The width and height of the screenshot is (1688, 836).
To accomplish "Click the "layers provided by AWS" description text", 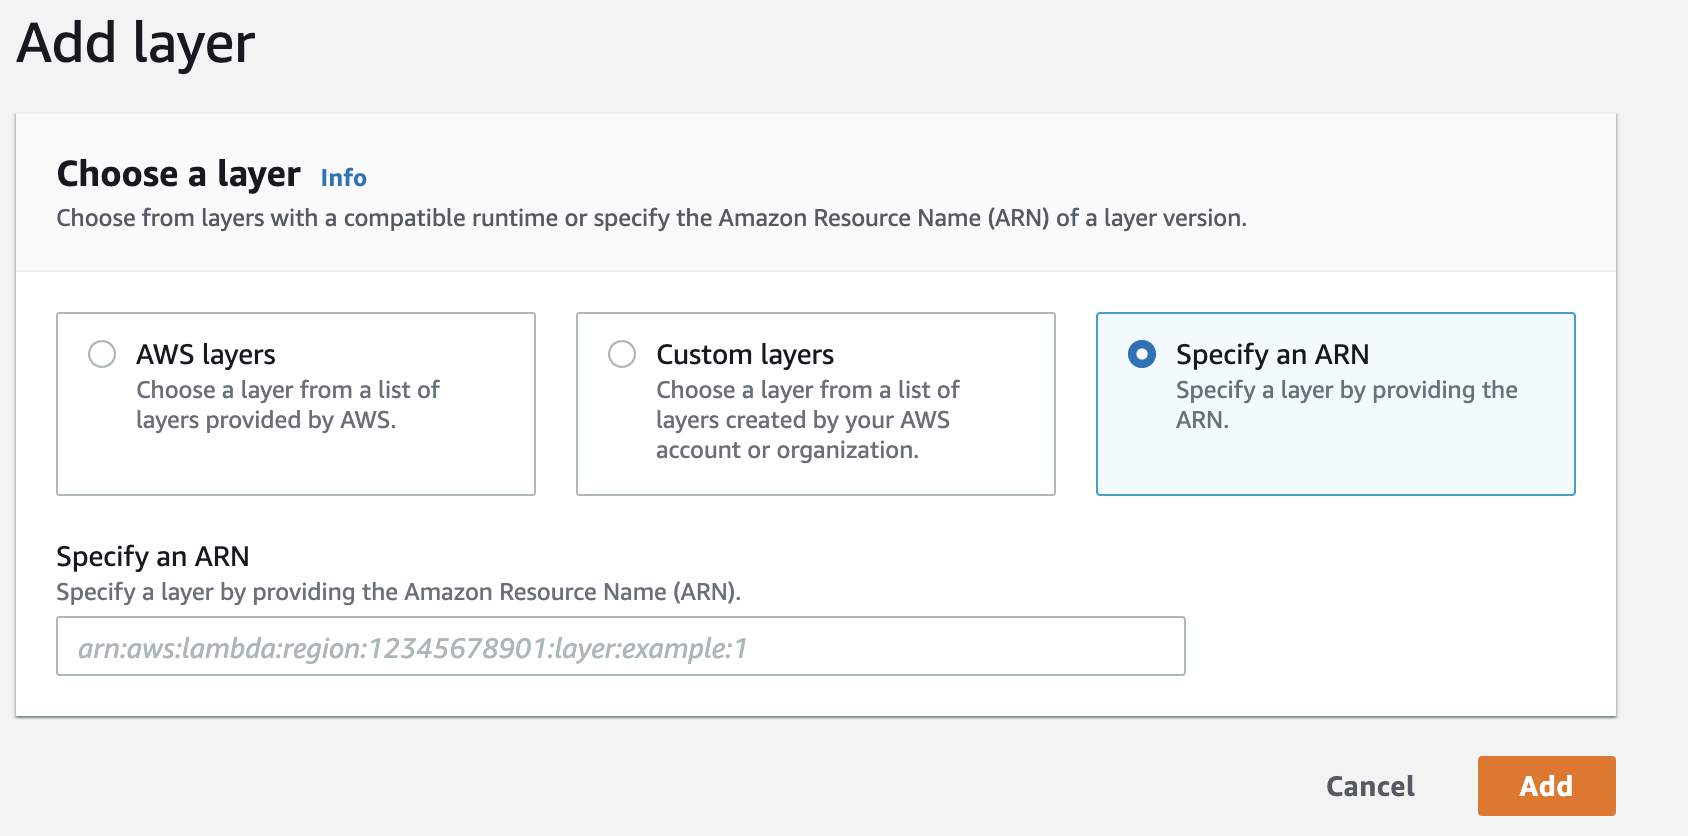I will coord(266,420).
